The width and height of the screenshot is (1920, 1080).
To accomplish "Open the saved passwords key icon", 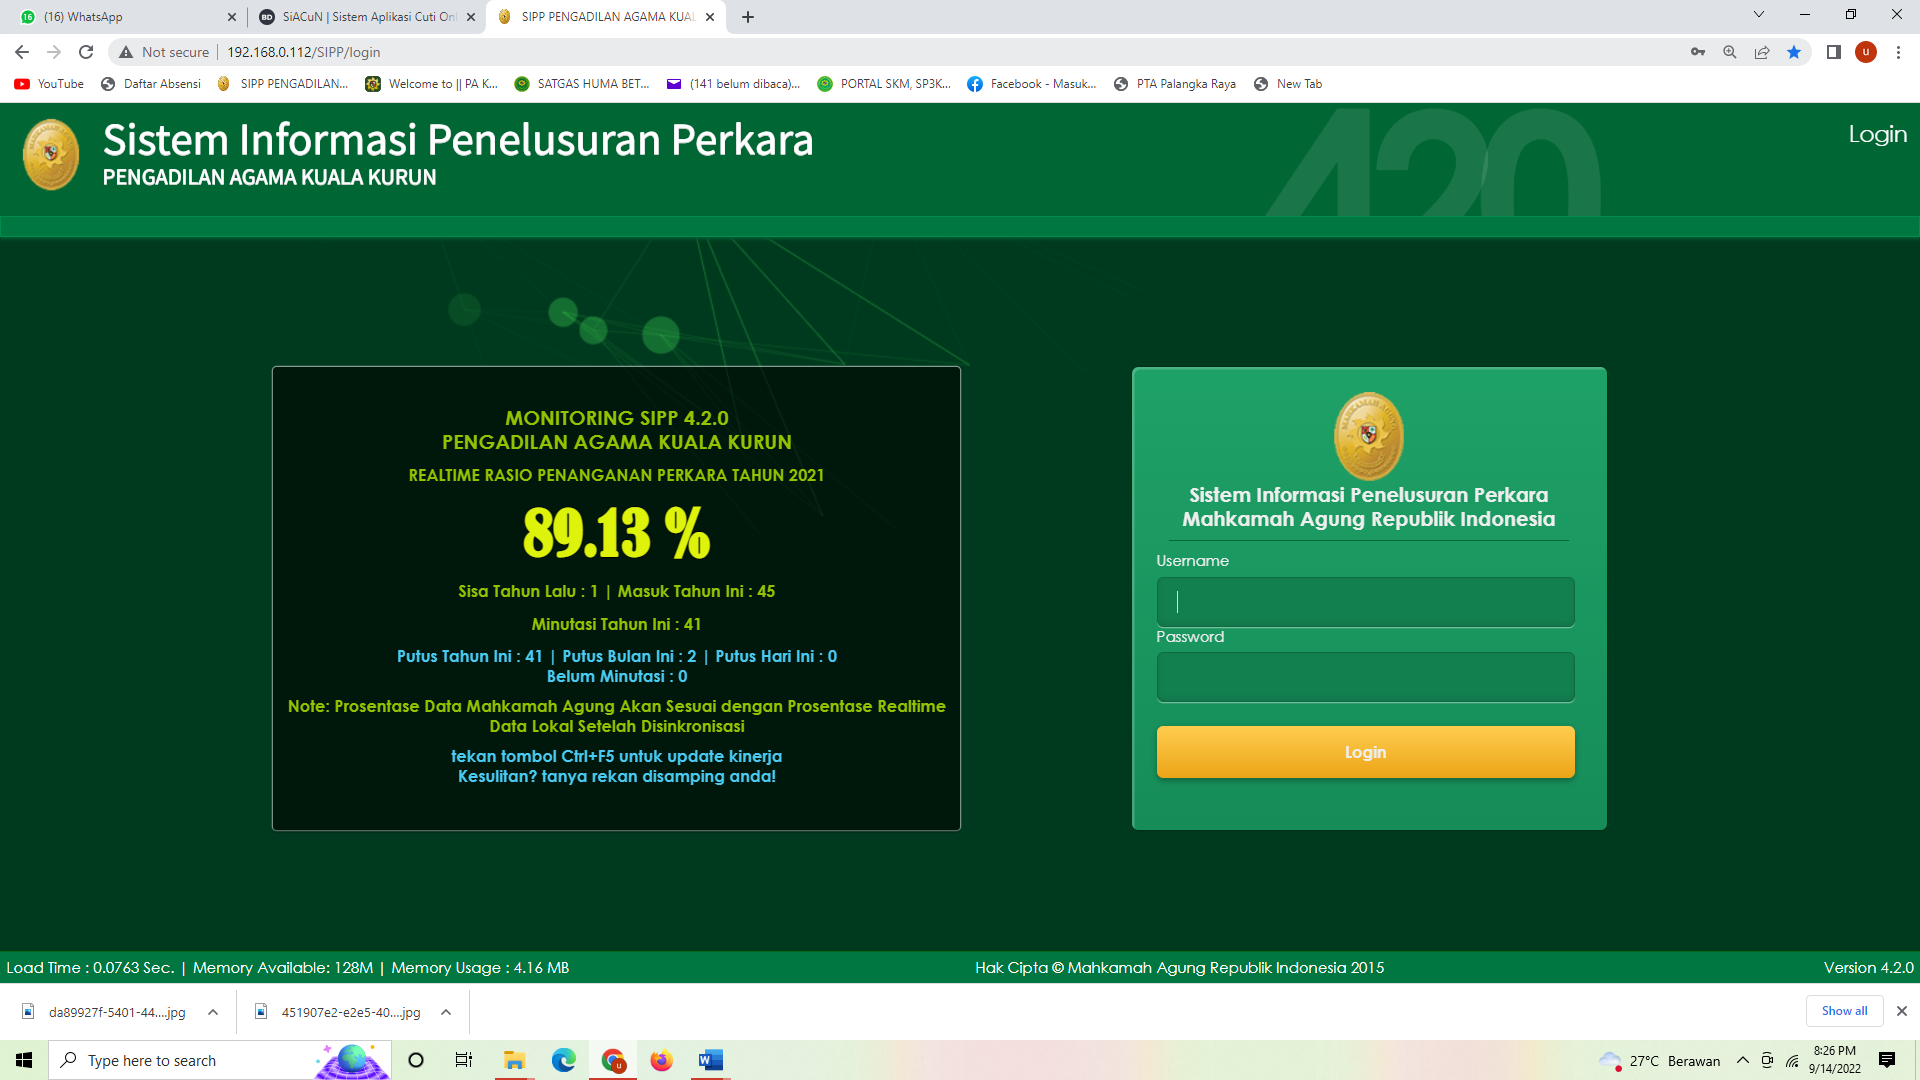I will tap(1698, 52).
